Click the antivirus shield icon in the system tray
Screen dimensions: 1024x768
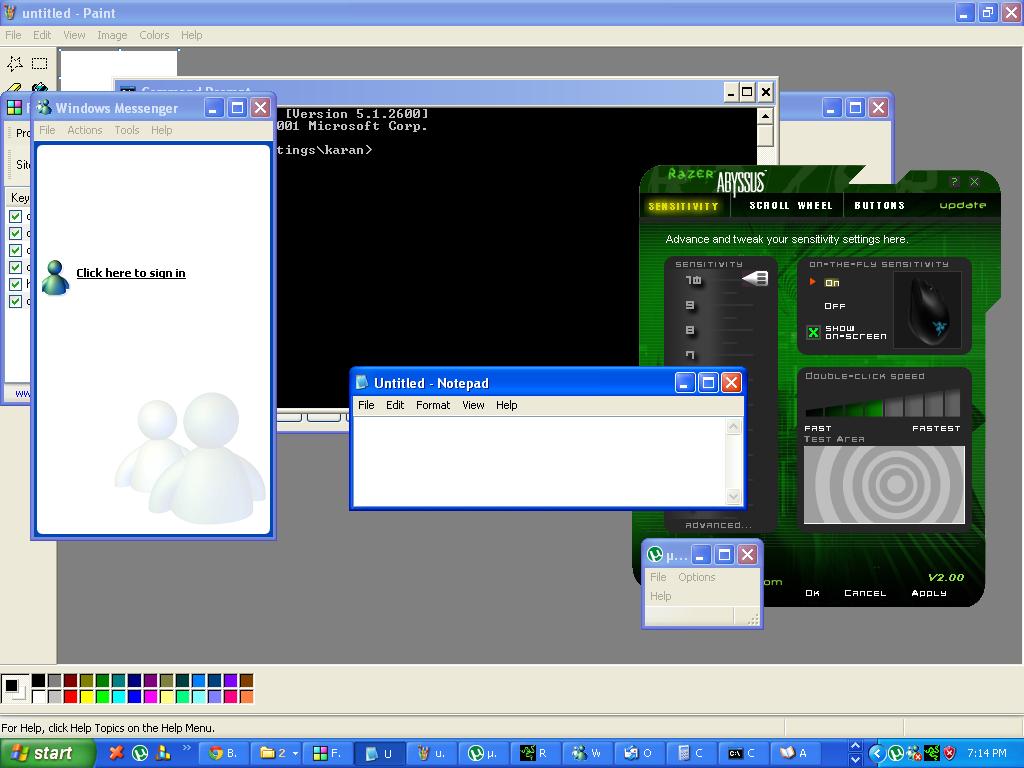(949, 753)
